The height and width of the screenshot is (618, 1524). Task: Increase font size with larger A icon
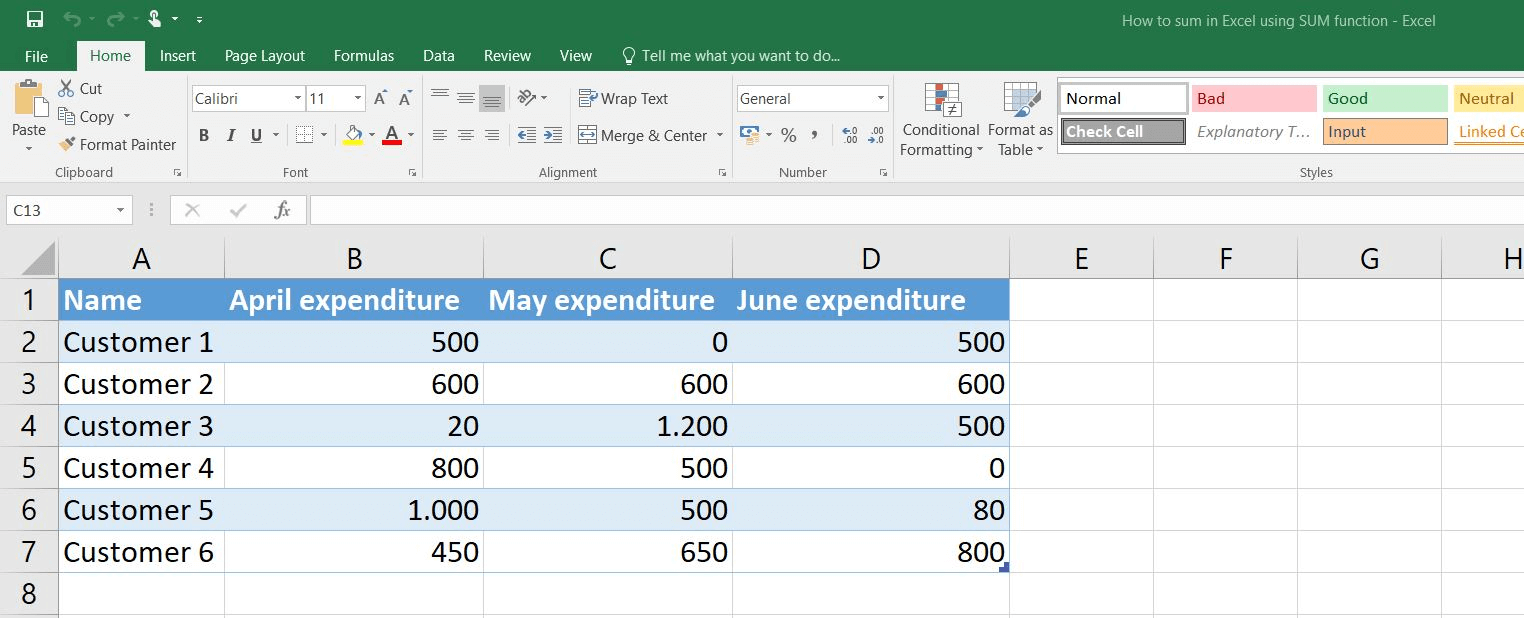380,99
